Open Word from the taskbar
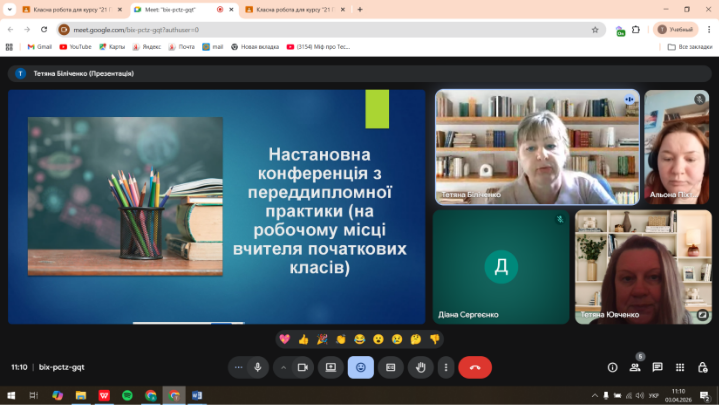 (197, 395)
